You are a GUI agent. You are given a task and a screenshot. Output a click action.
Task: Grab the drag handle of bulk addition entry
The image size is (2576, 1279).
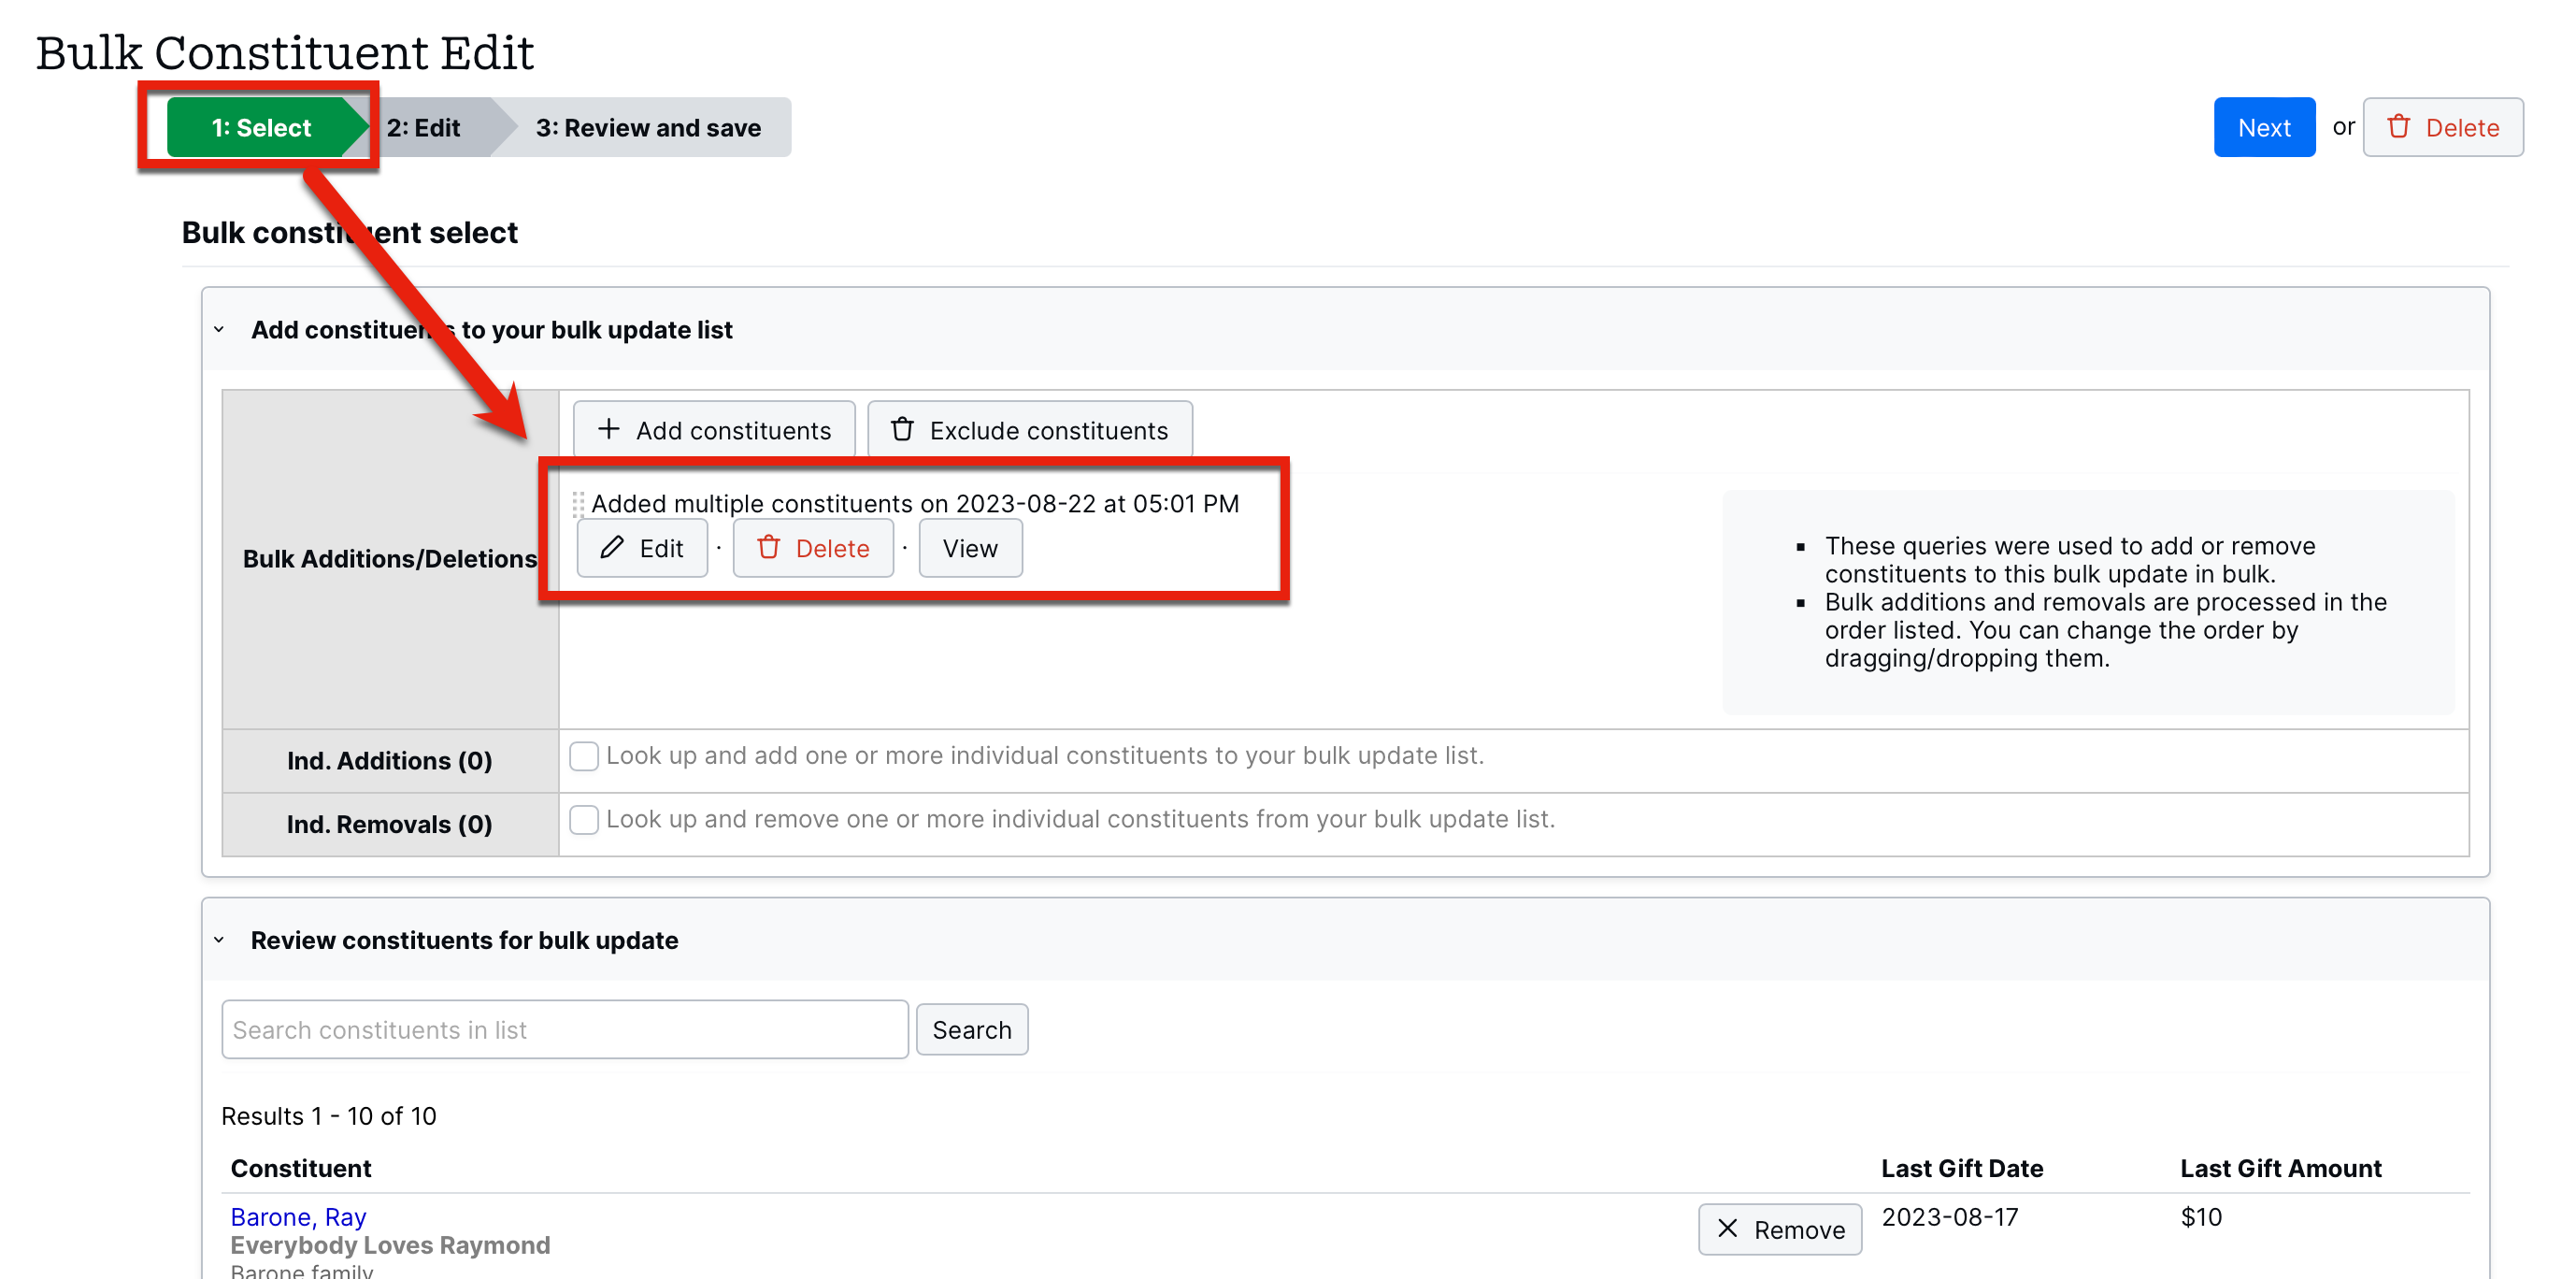click(x=578, y=504)
